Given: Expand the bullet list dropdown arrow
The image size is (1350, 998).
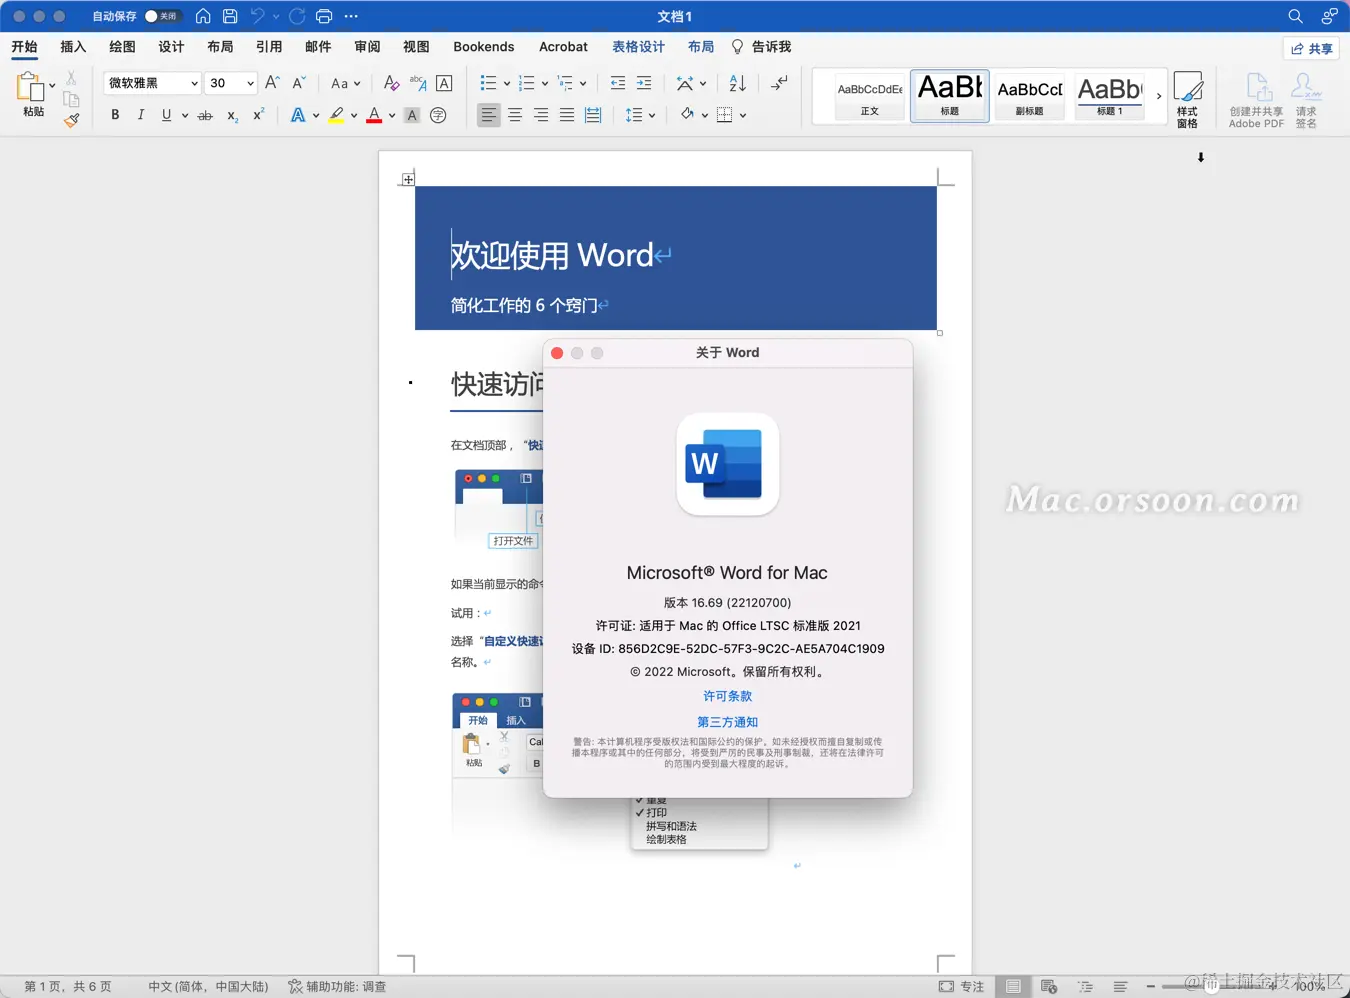Looking at the screenshot, I should [x=507, y=84].
